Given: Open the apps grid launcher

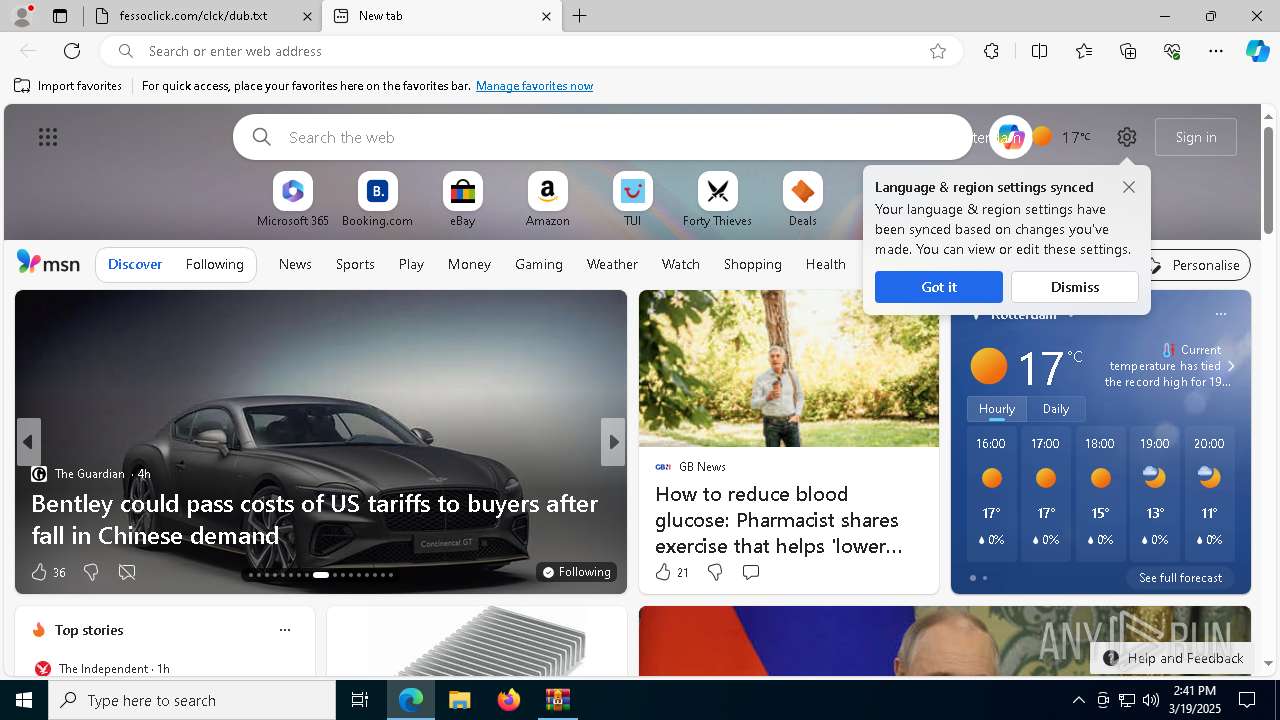Looking at the screenshot, I should pos(48,137).
